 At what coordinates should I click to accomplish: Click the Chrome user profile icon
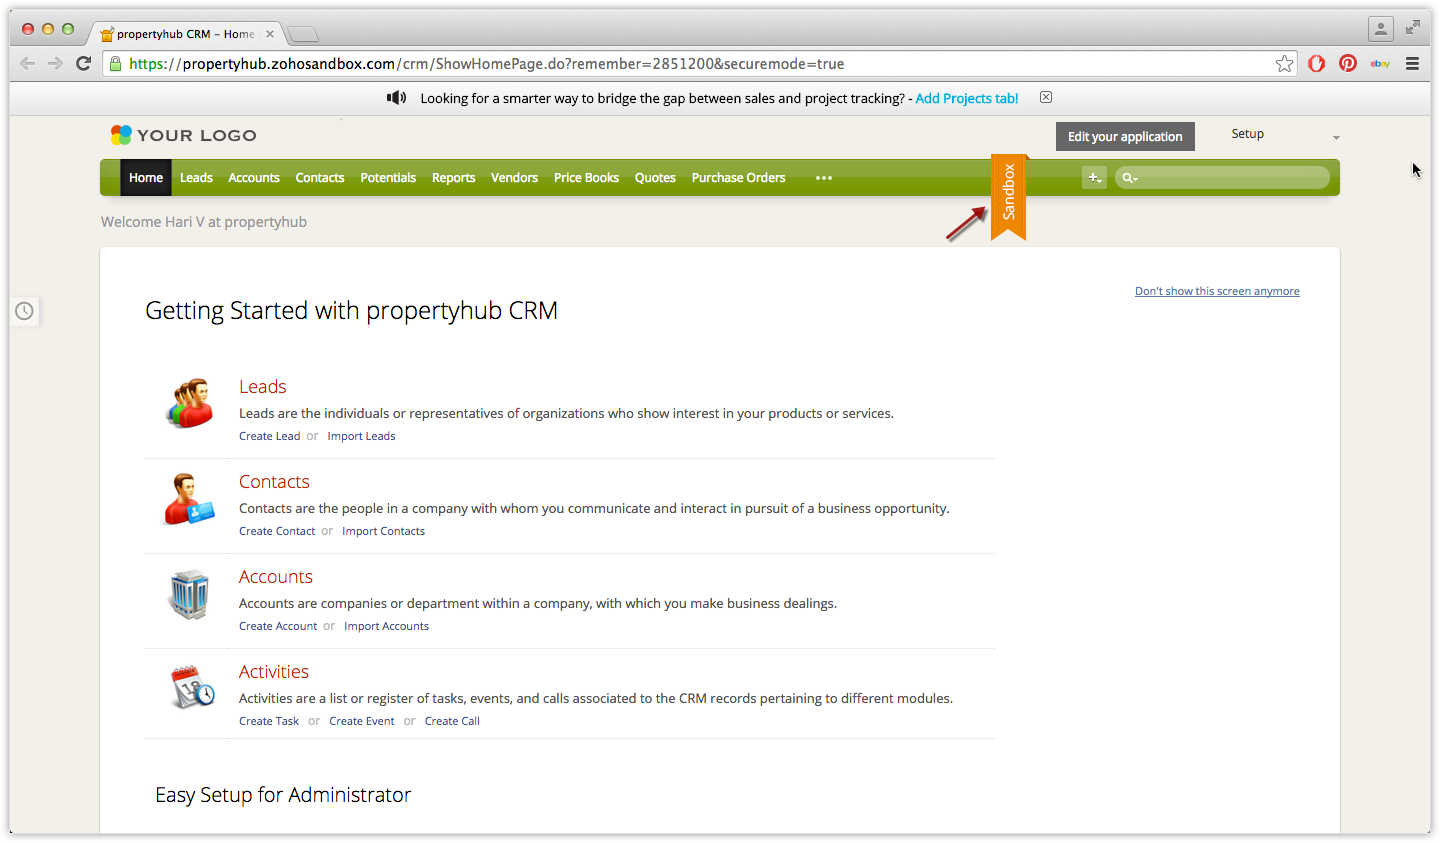pyautogui.click(x=1381, y=29)
